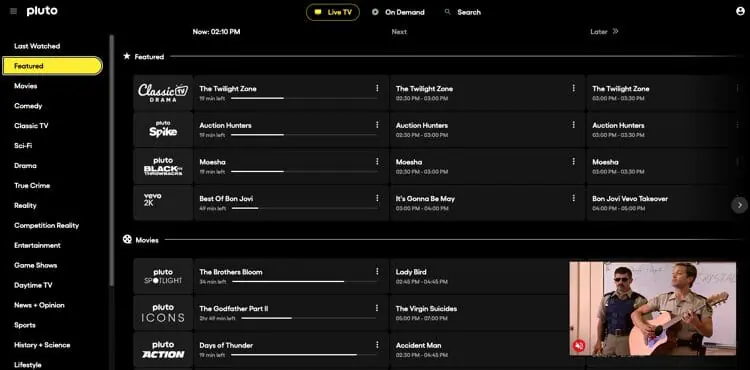750x370 pixels.
Task: Open the user profile account icon
Action: tap(740, 11)
